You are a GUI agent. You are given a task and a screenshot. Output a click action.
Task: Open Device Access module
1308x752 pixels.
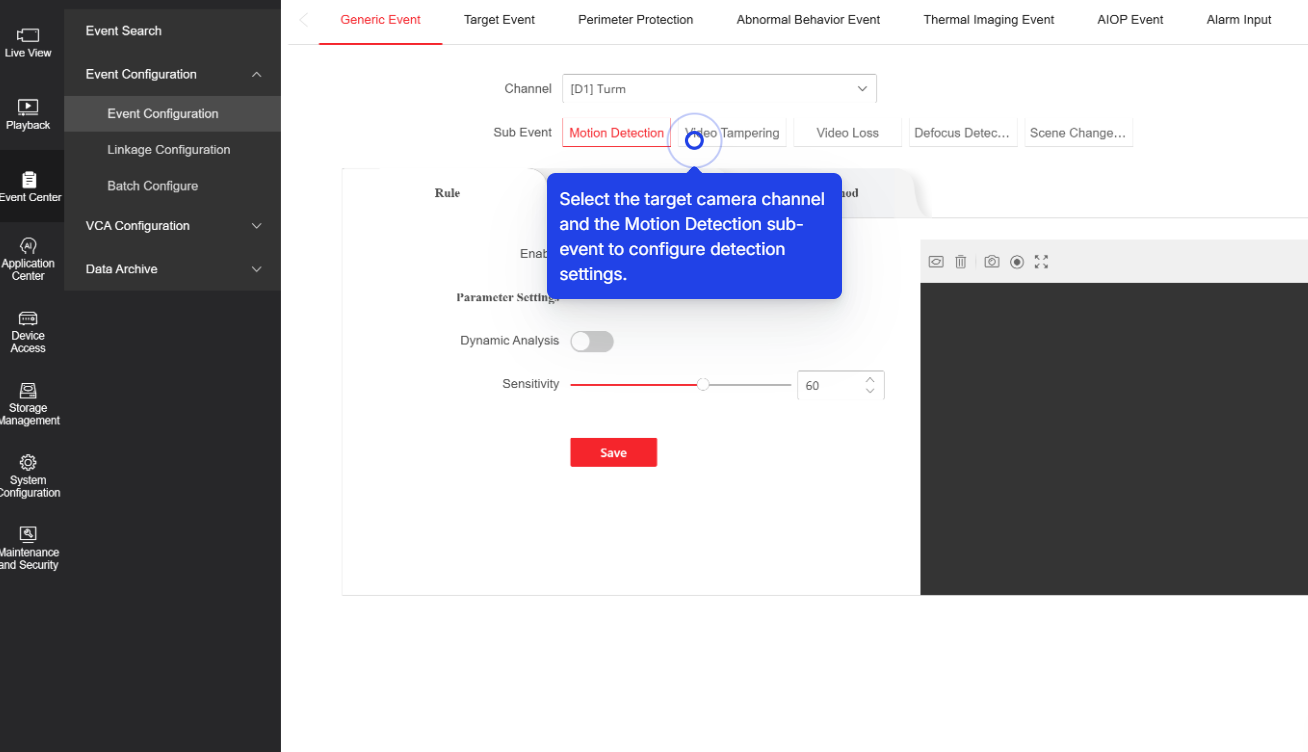click(x=29, y=330)
